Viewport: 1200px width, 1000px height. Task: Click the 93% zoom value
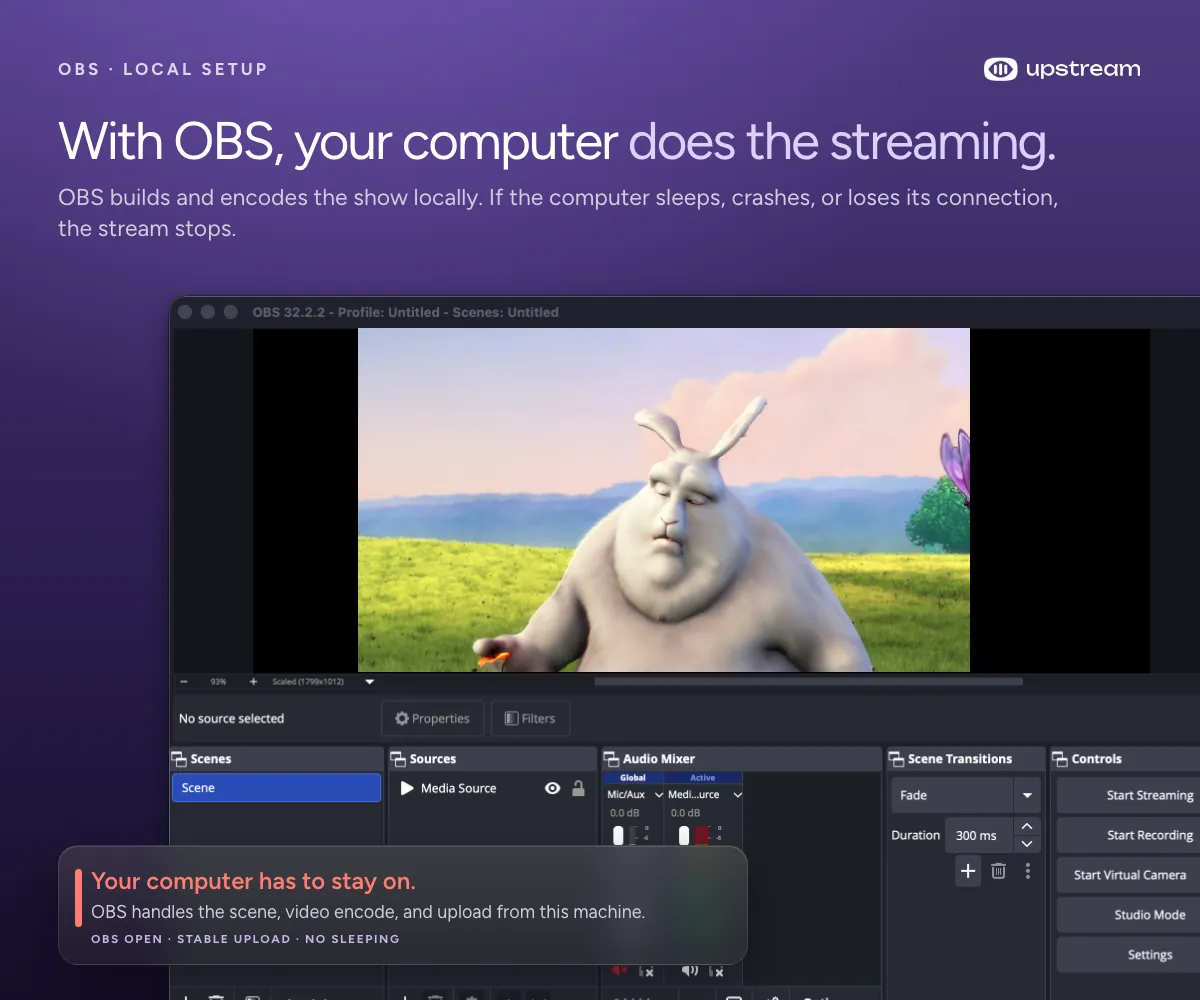[218, 682]
